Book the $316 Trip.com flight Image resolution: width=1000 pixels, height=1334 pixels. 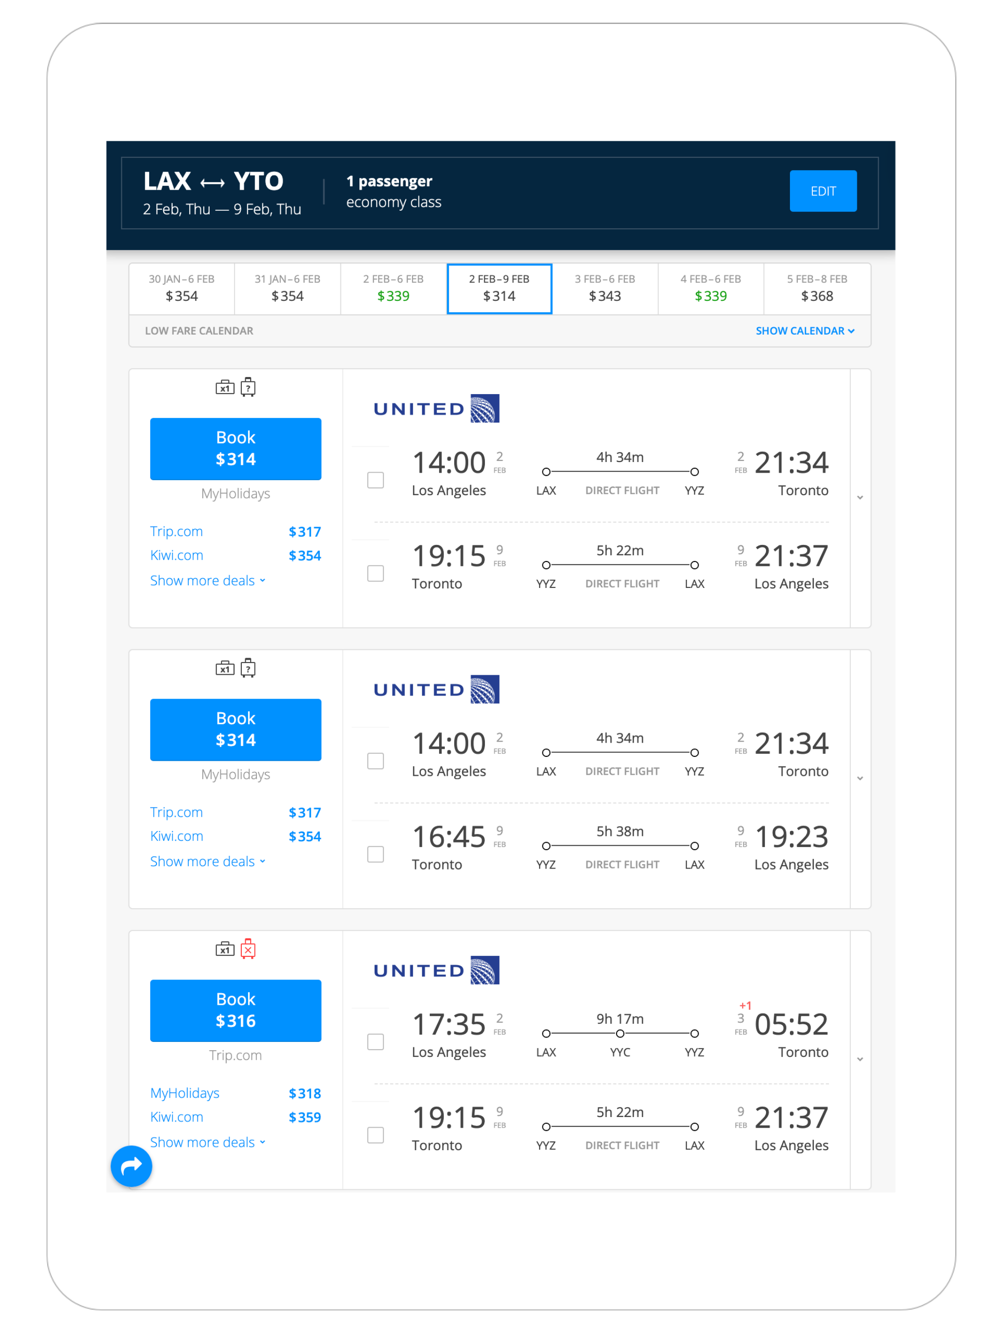(236, 1011)
